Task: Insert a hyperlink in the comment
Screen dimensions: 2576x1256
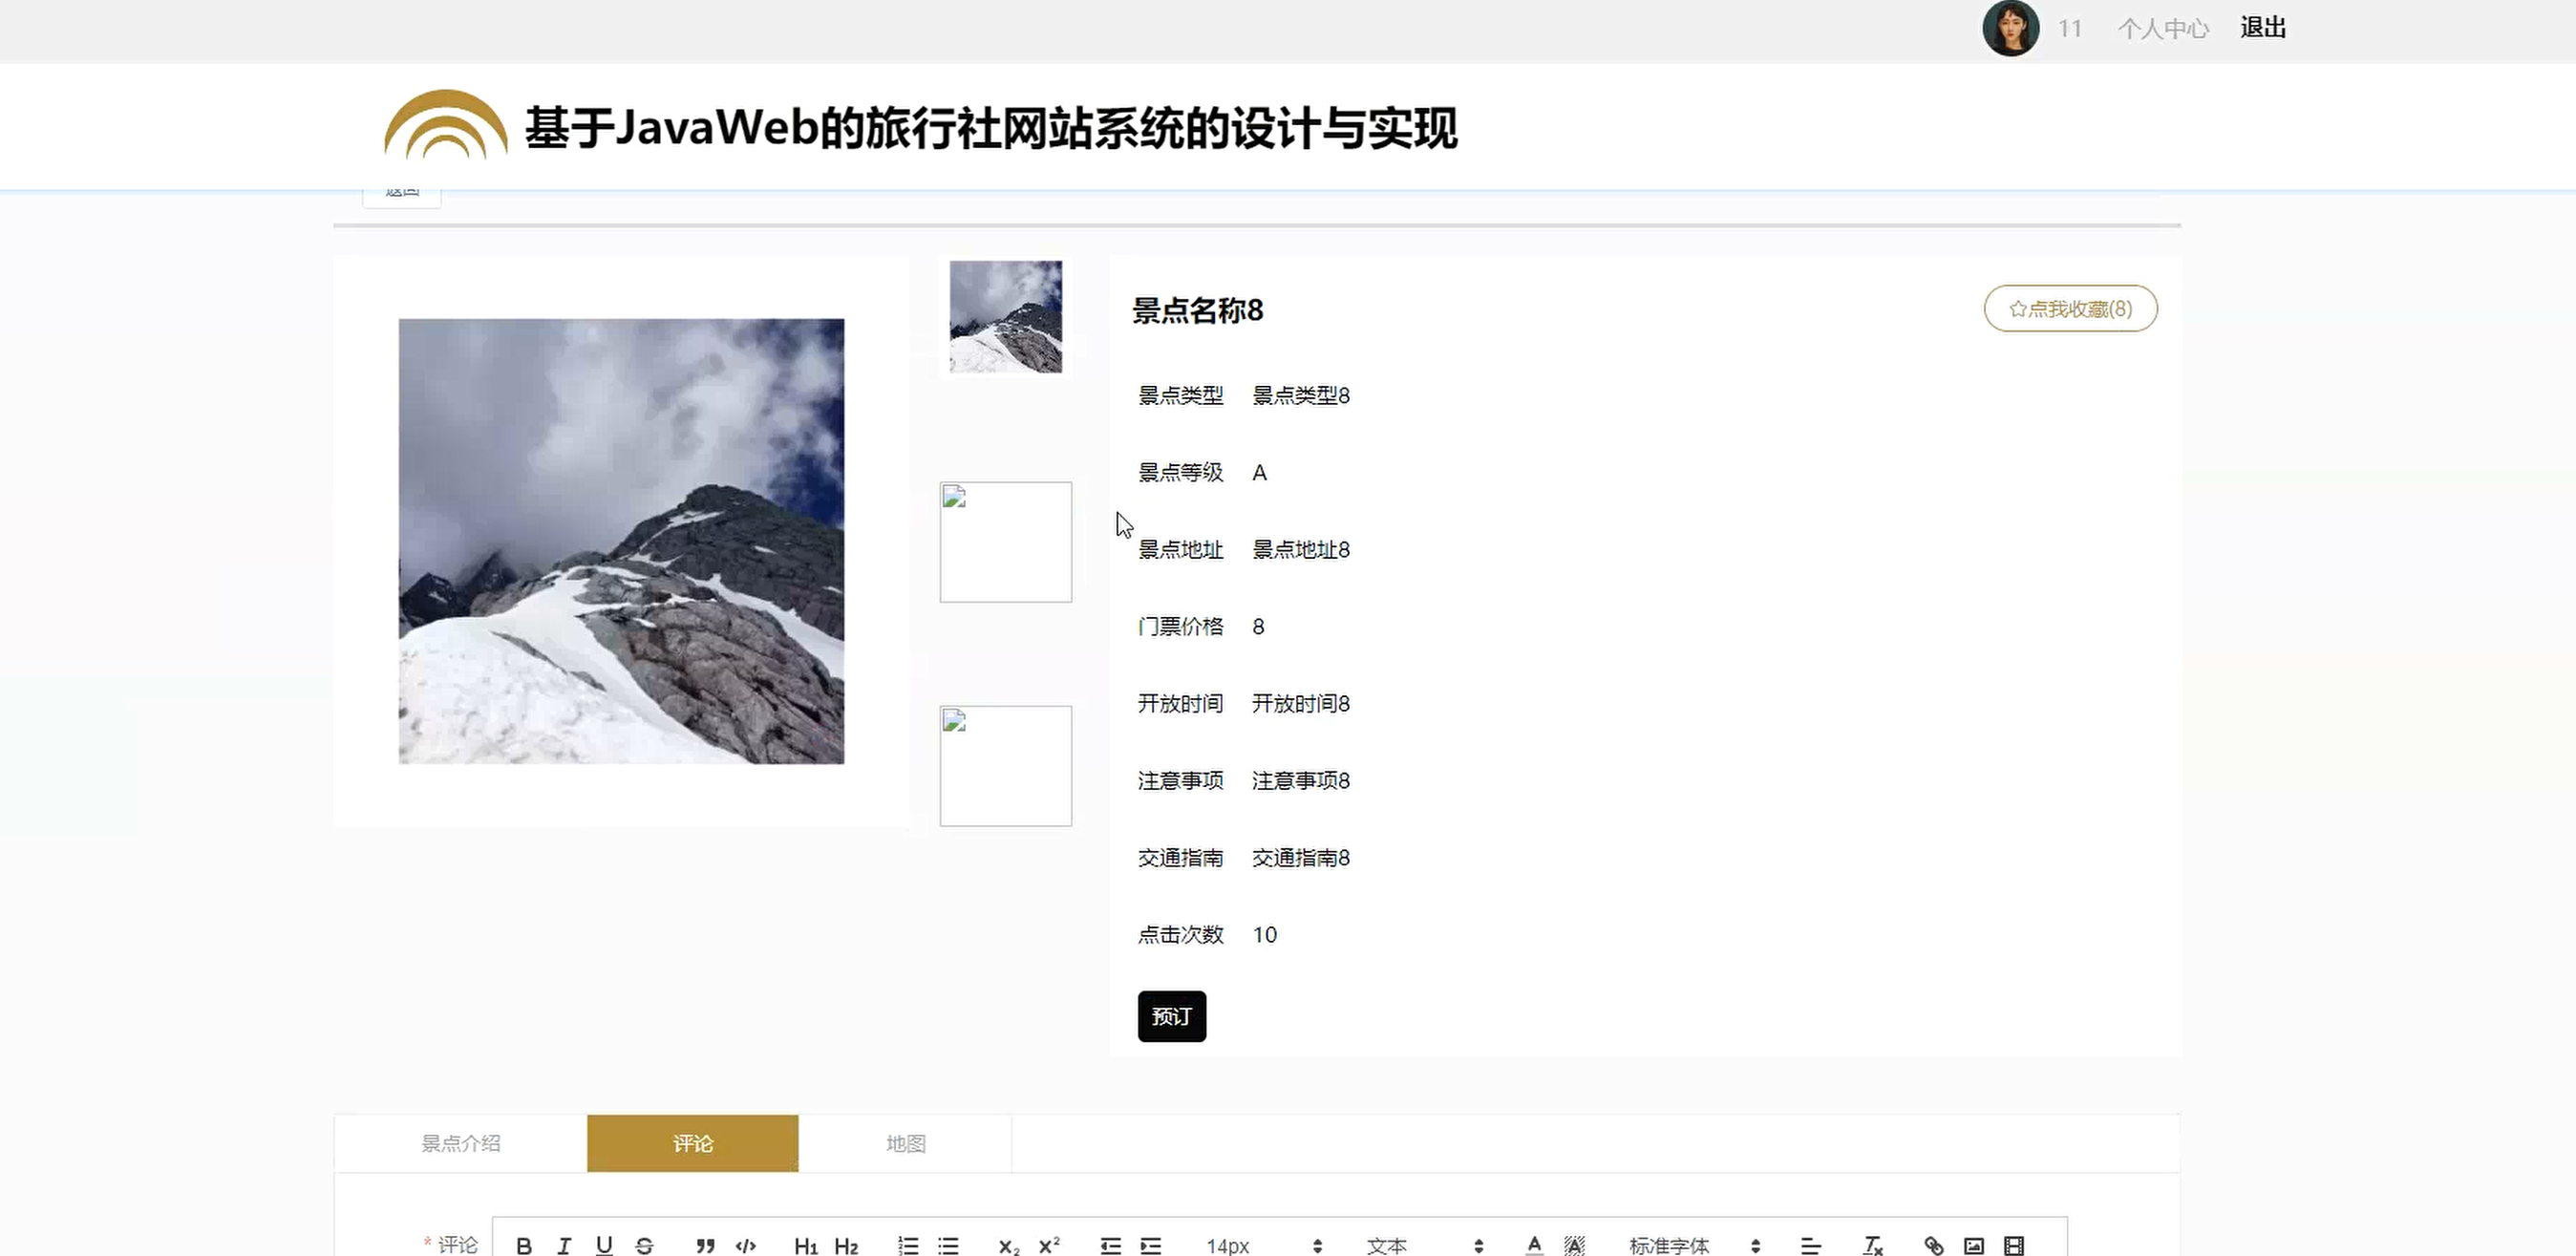Action: coord(1934,1245)
